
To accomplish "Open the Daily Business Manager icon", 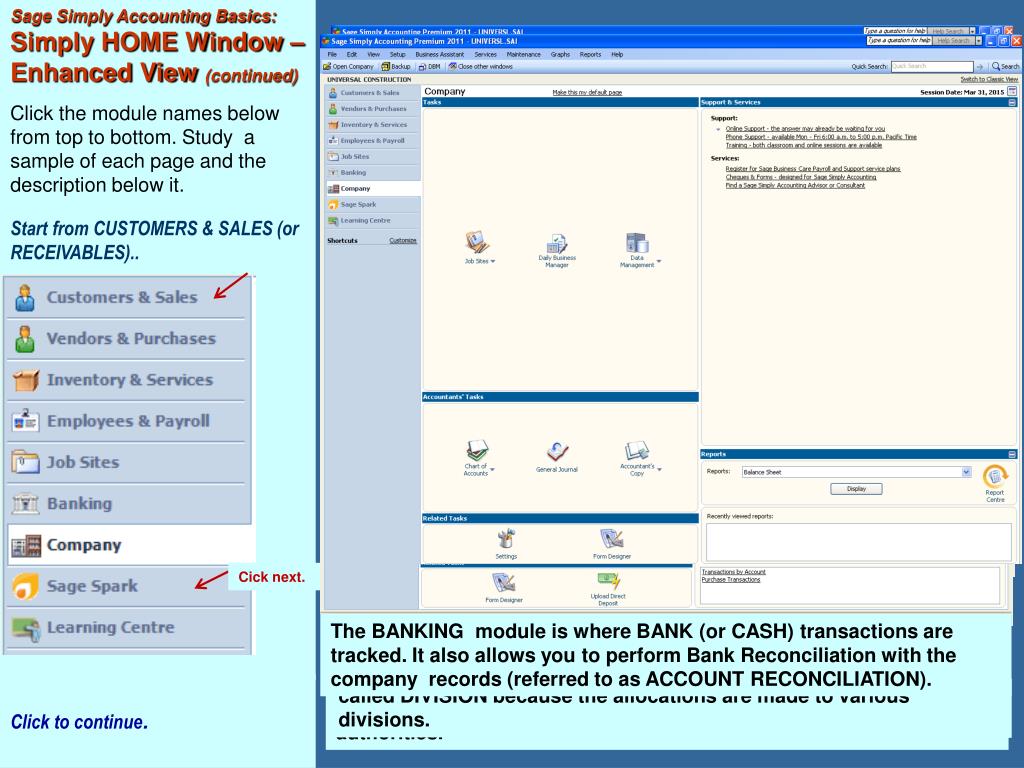I will pyautogui.click(x=556, y=244).
